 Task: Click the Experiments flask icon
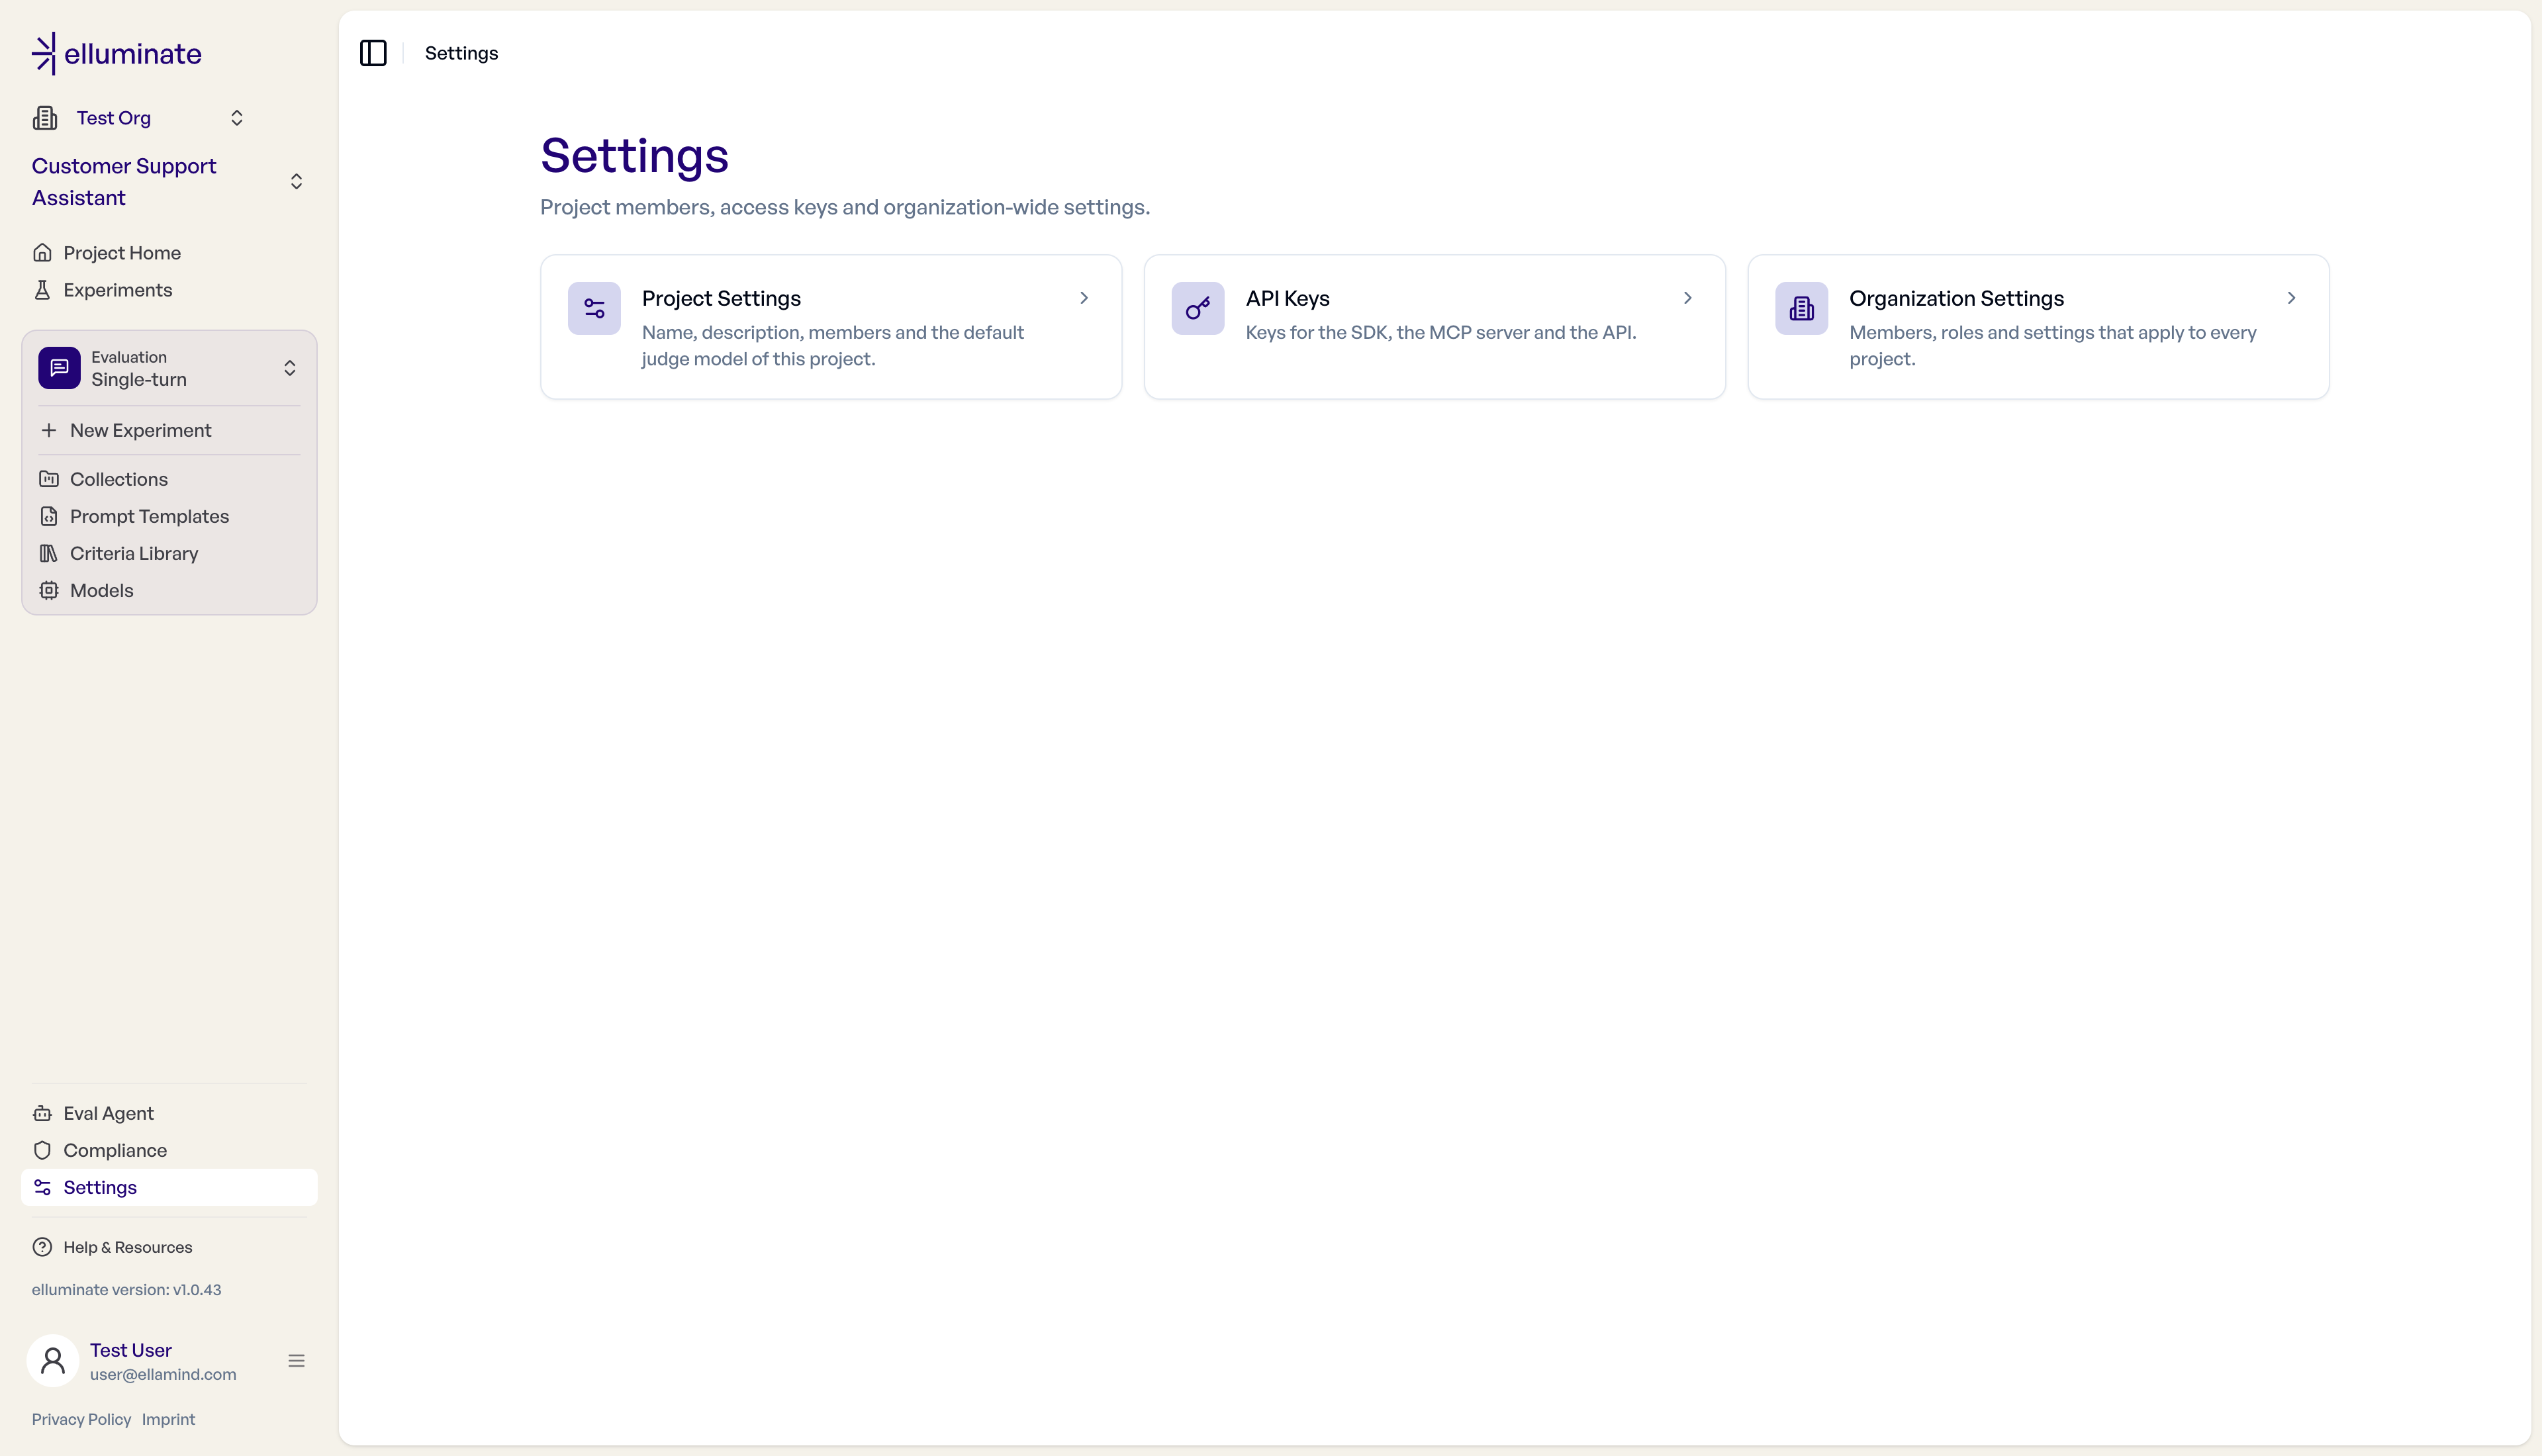(42, 290)
